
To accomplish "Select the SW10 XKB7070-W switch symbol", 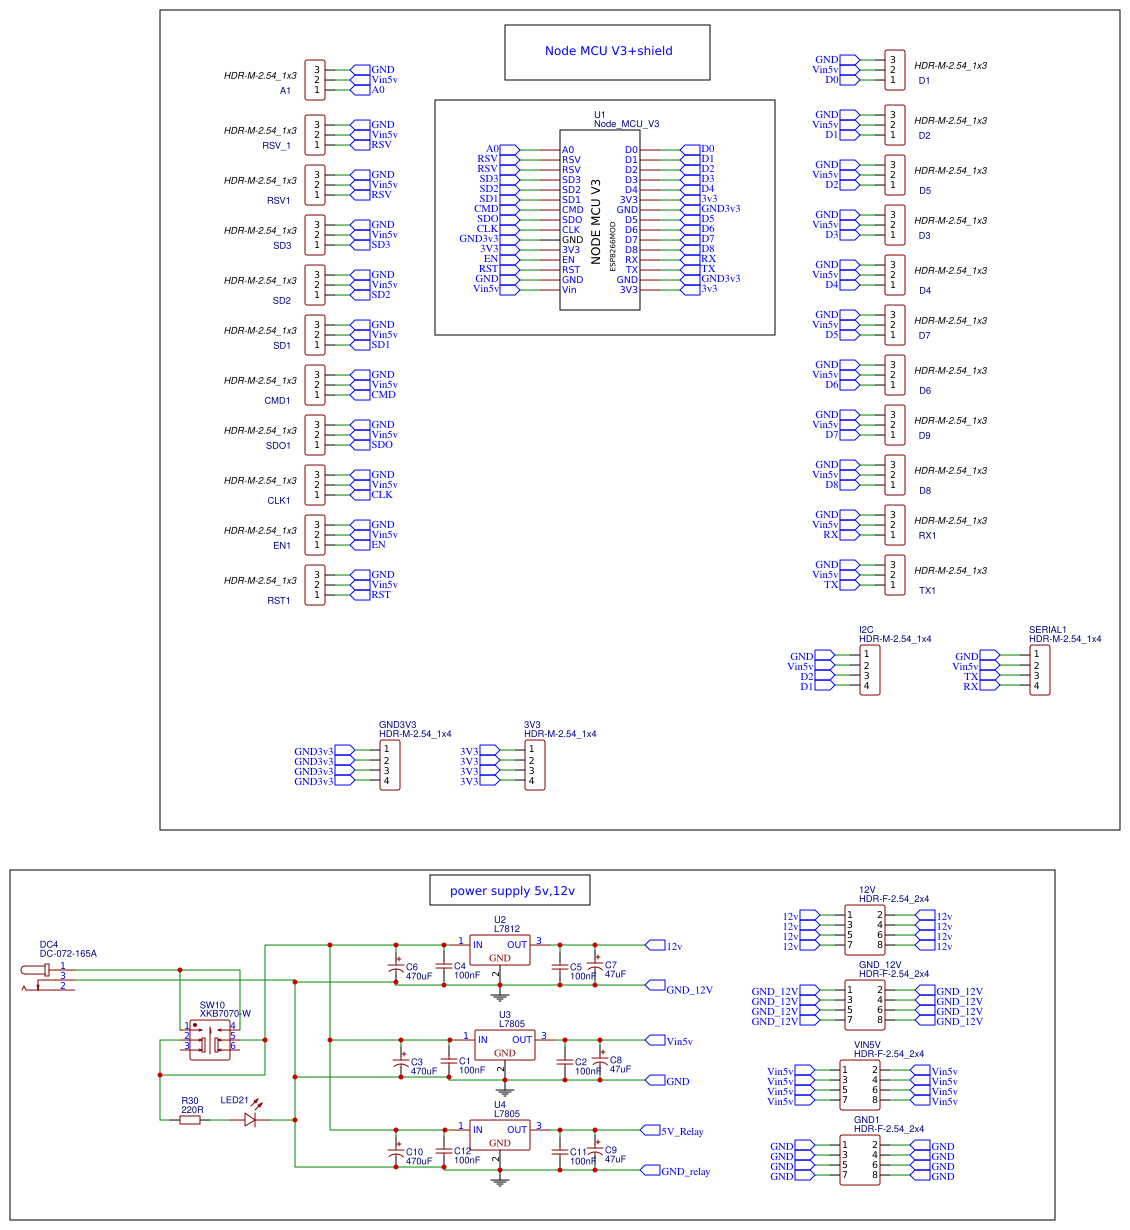I will [212, 1040].
